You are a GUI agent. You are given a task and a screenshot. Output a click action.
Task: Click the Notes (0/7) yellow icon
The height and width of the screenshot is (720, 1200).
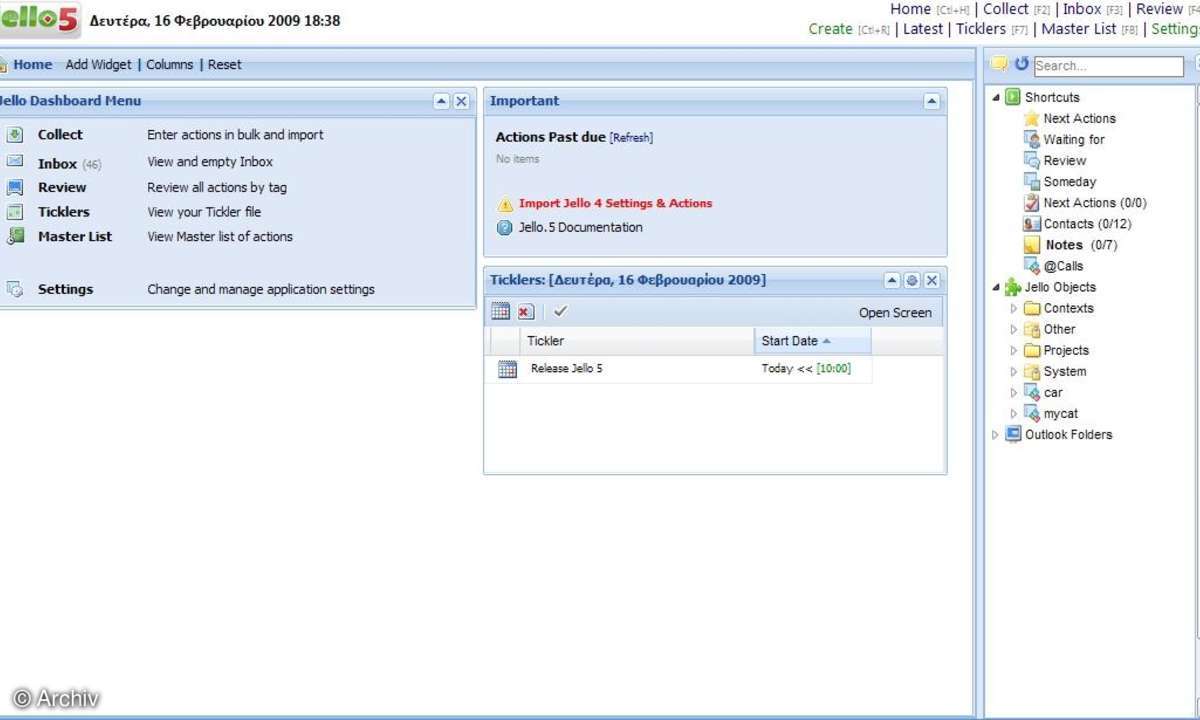[1032, 245]
